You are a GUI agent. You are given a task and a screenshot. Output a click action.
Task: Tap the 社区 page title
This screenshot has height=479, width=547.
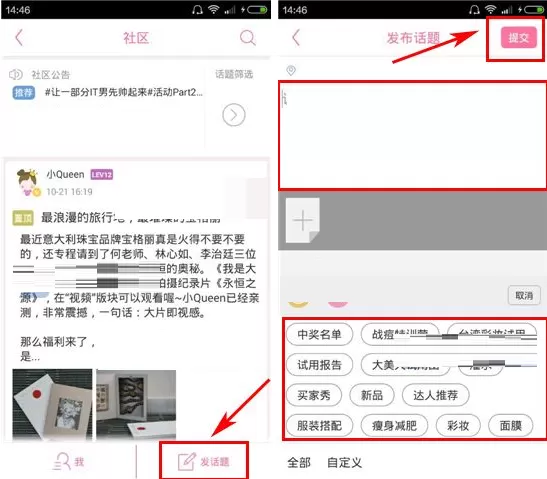click(x=136, y=38)
